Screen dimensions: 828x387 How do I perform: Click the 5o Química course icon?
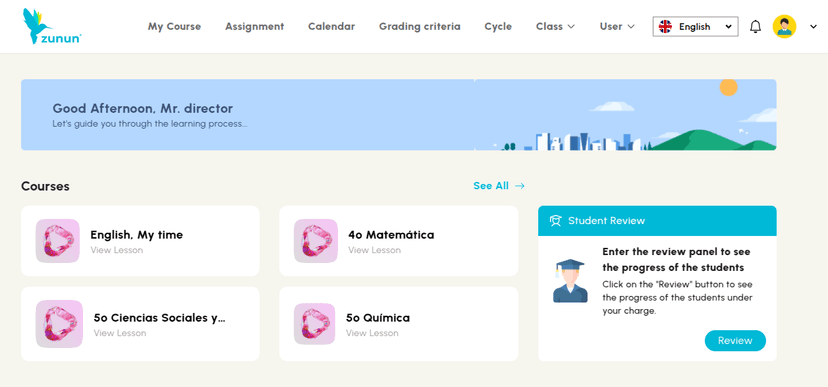tap(315, 324)
